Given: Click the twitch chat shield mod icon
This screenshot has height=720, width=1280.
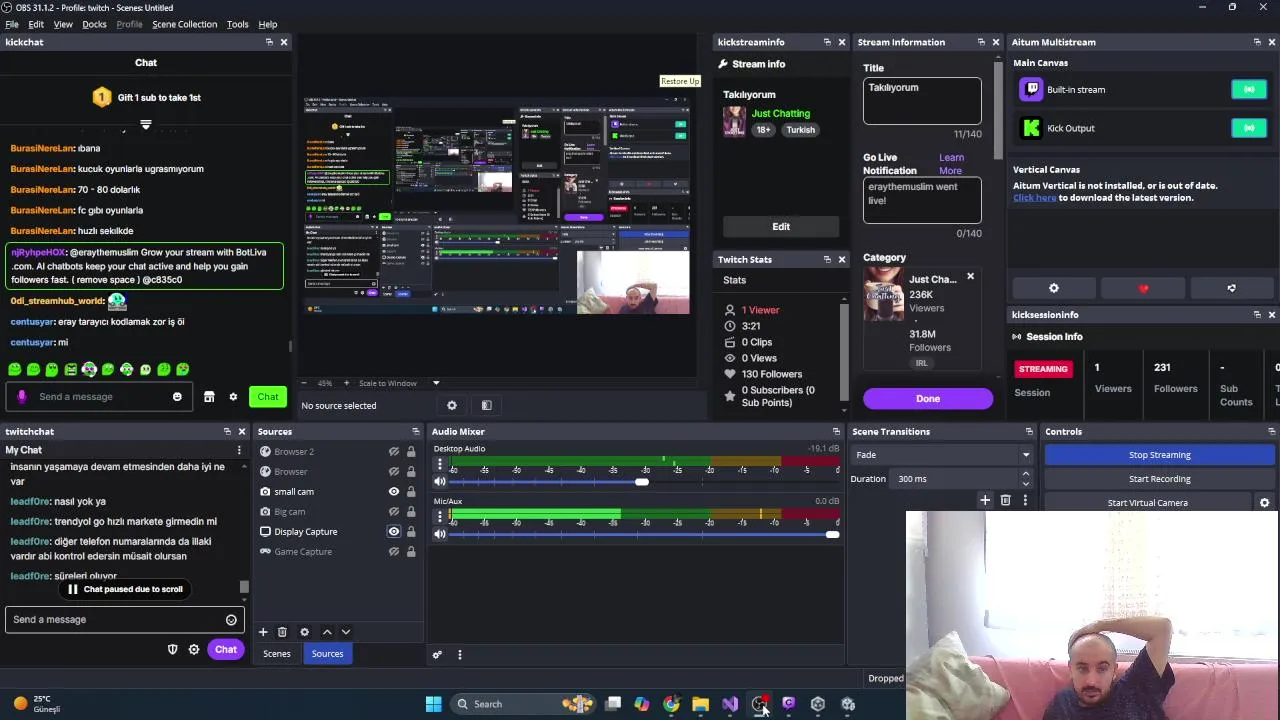Looking at the screenshot, I should pos(172,650).
